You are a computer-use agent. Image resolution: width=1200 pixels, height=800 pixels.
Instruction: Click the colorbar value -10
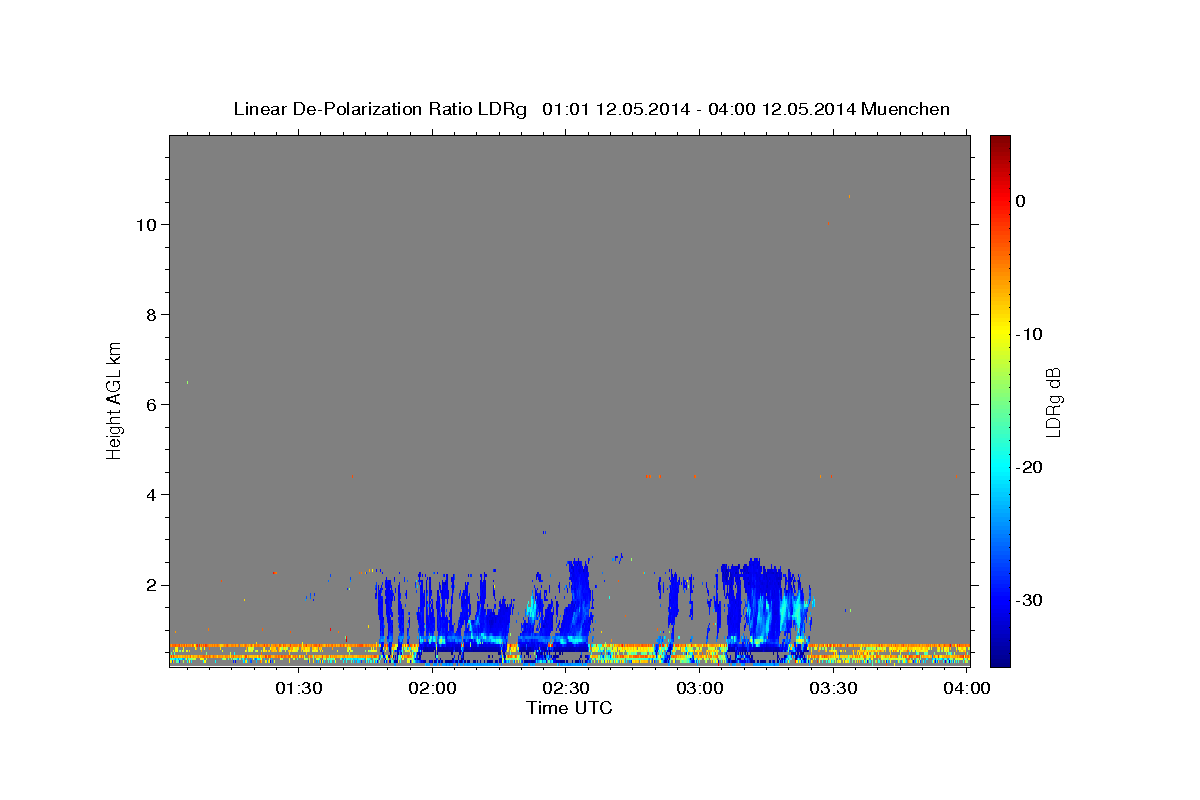[x=1029, y=334]
